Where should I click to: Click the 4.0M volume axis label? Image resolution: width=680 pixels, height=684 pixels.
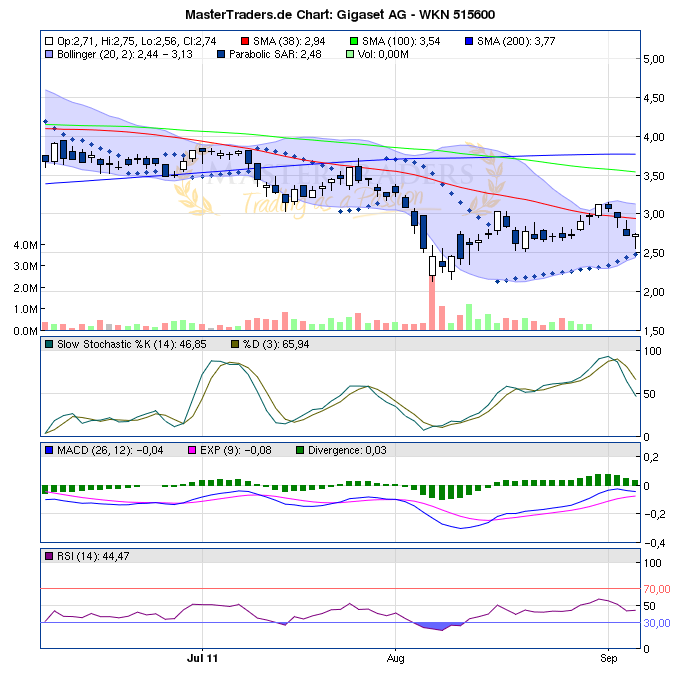(25, 245)
